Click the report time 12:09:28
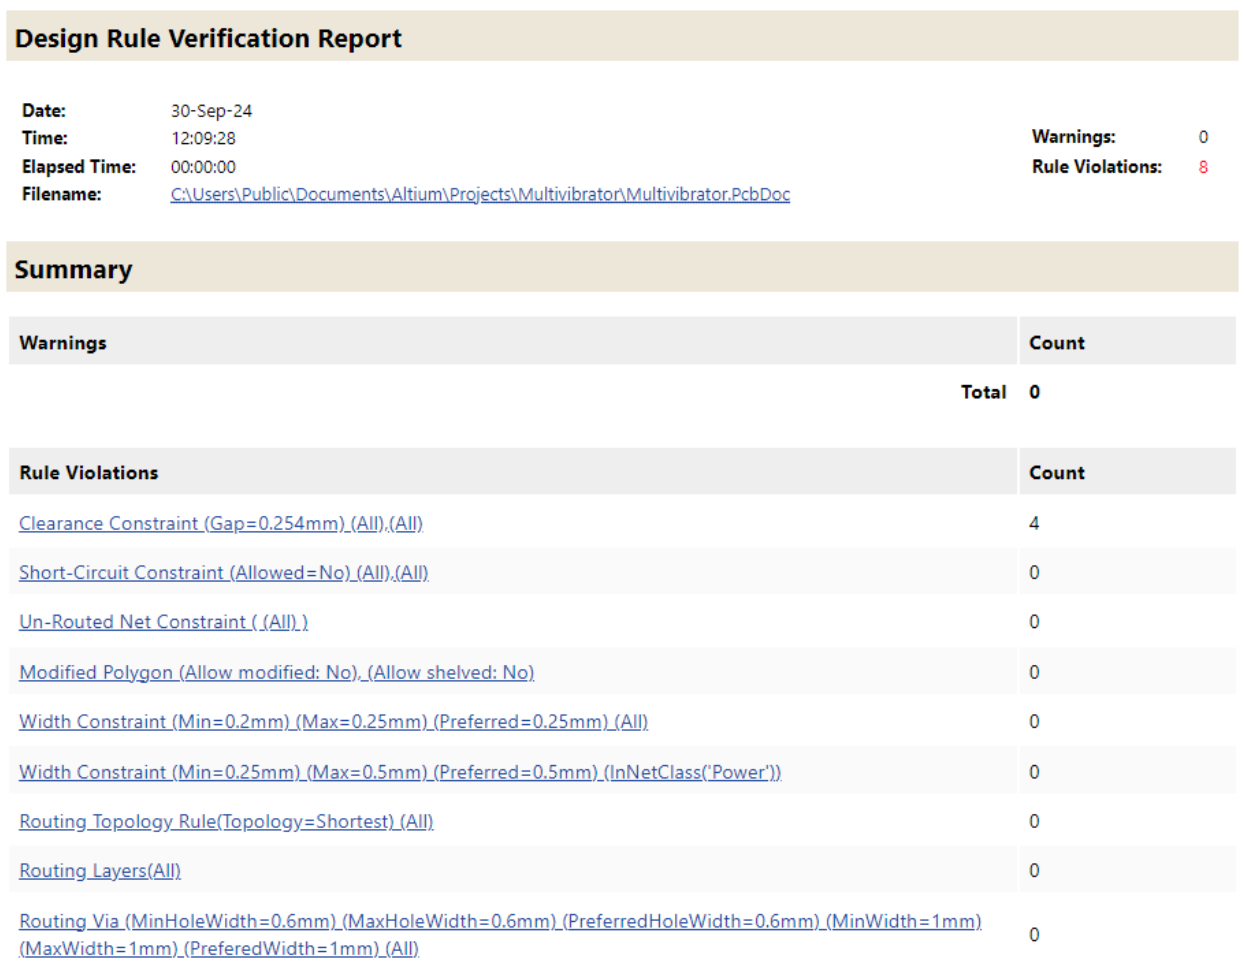 203,138
